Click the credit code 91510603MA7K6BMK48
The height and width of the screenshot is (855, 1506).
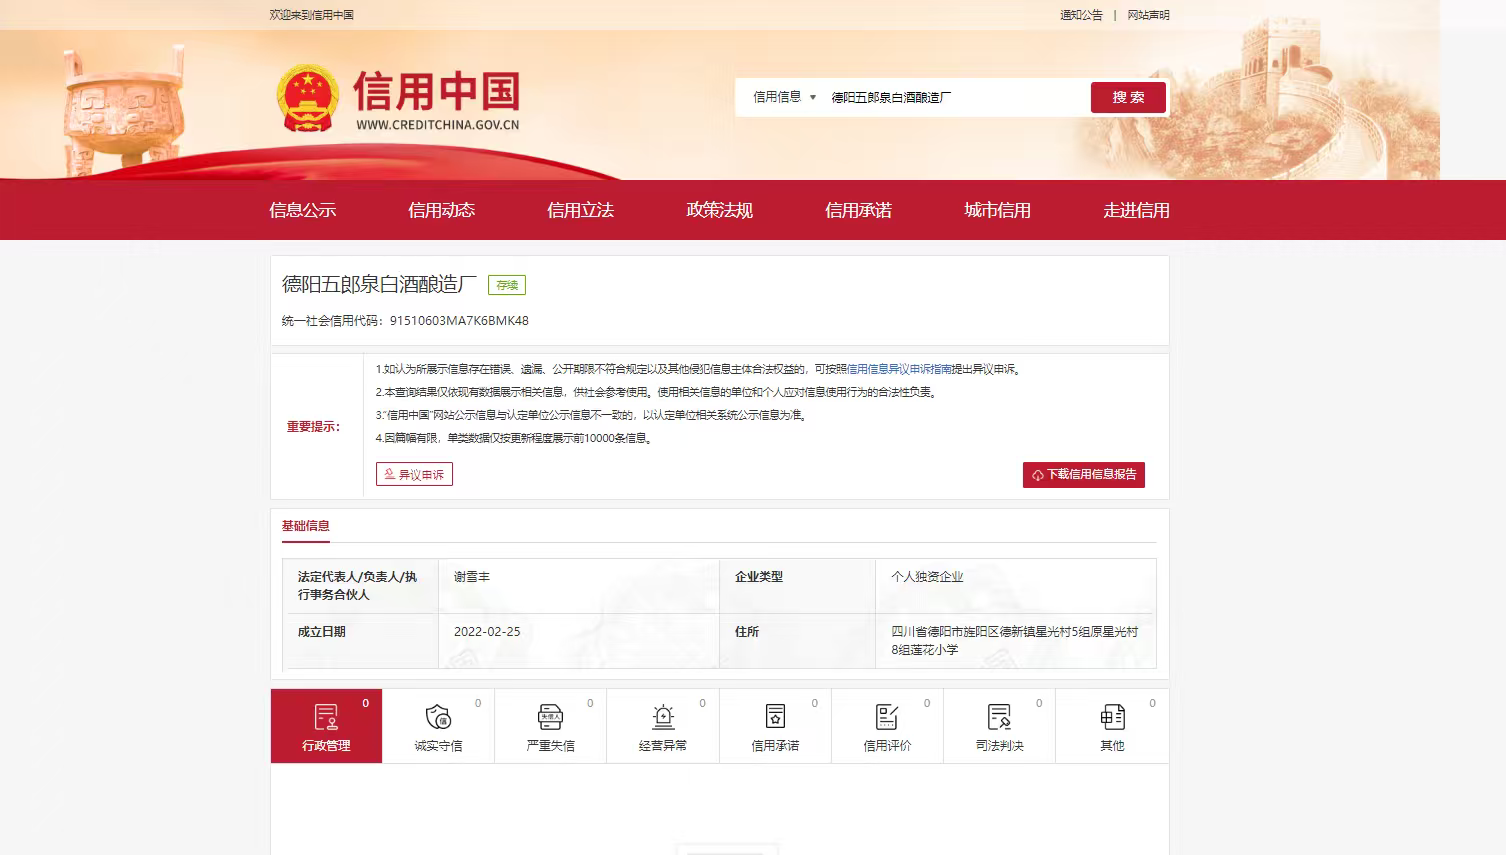[x=459, y=321]
